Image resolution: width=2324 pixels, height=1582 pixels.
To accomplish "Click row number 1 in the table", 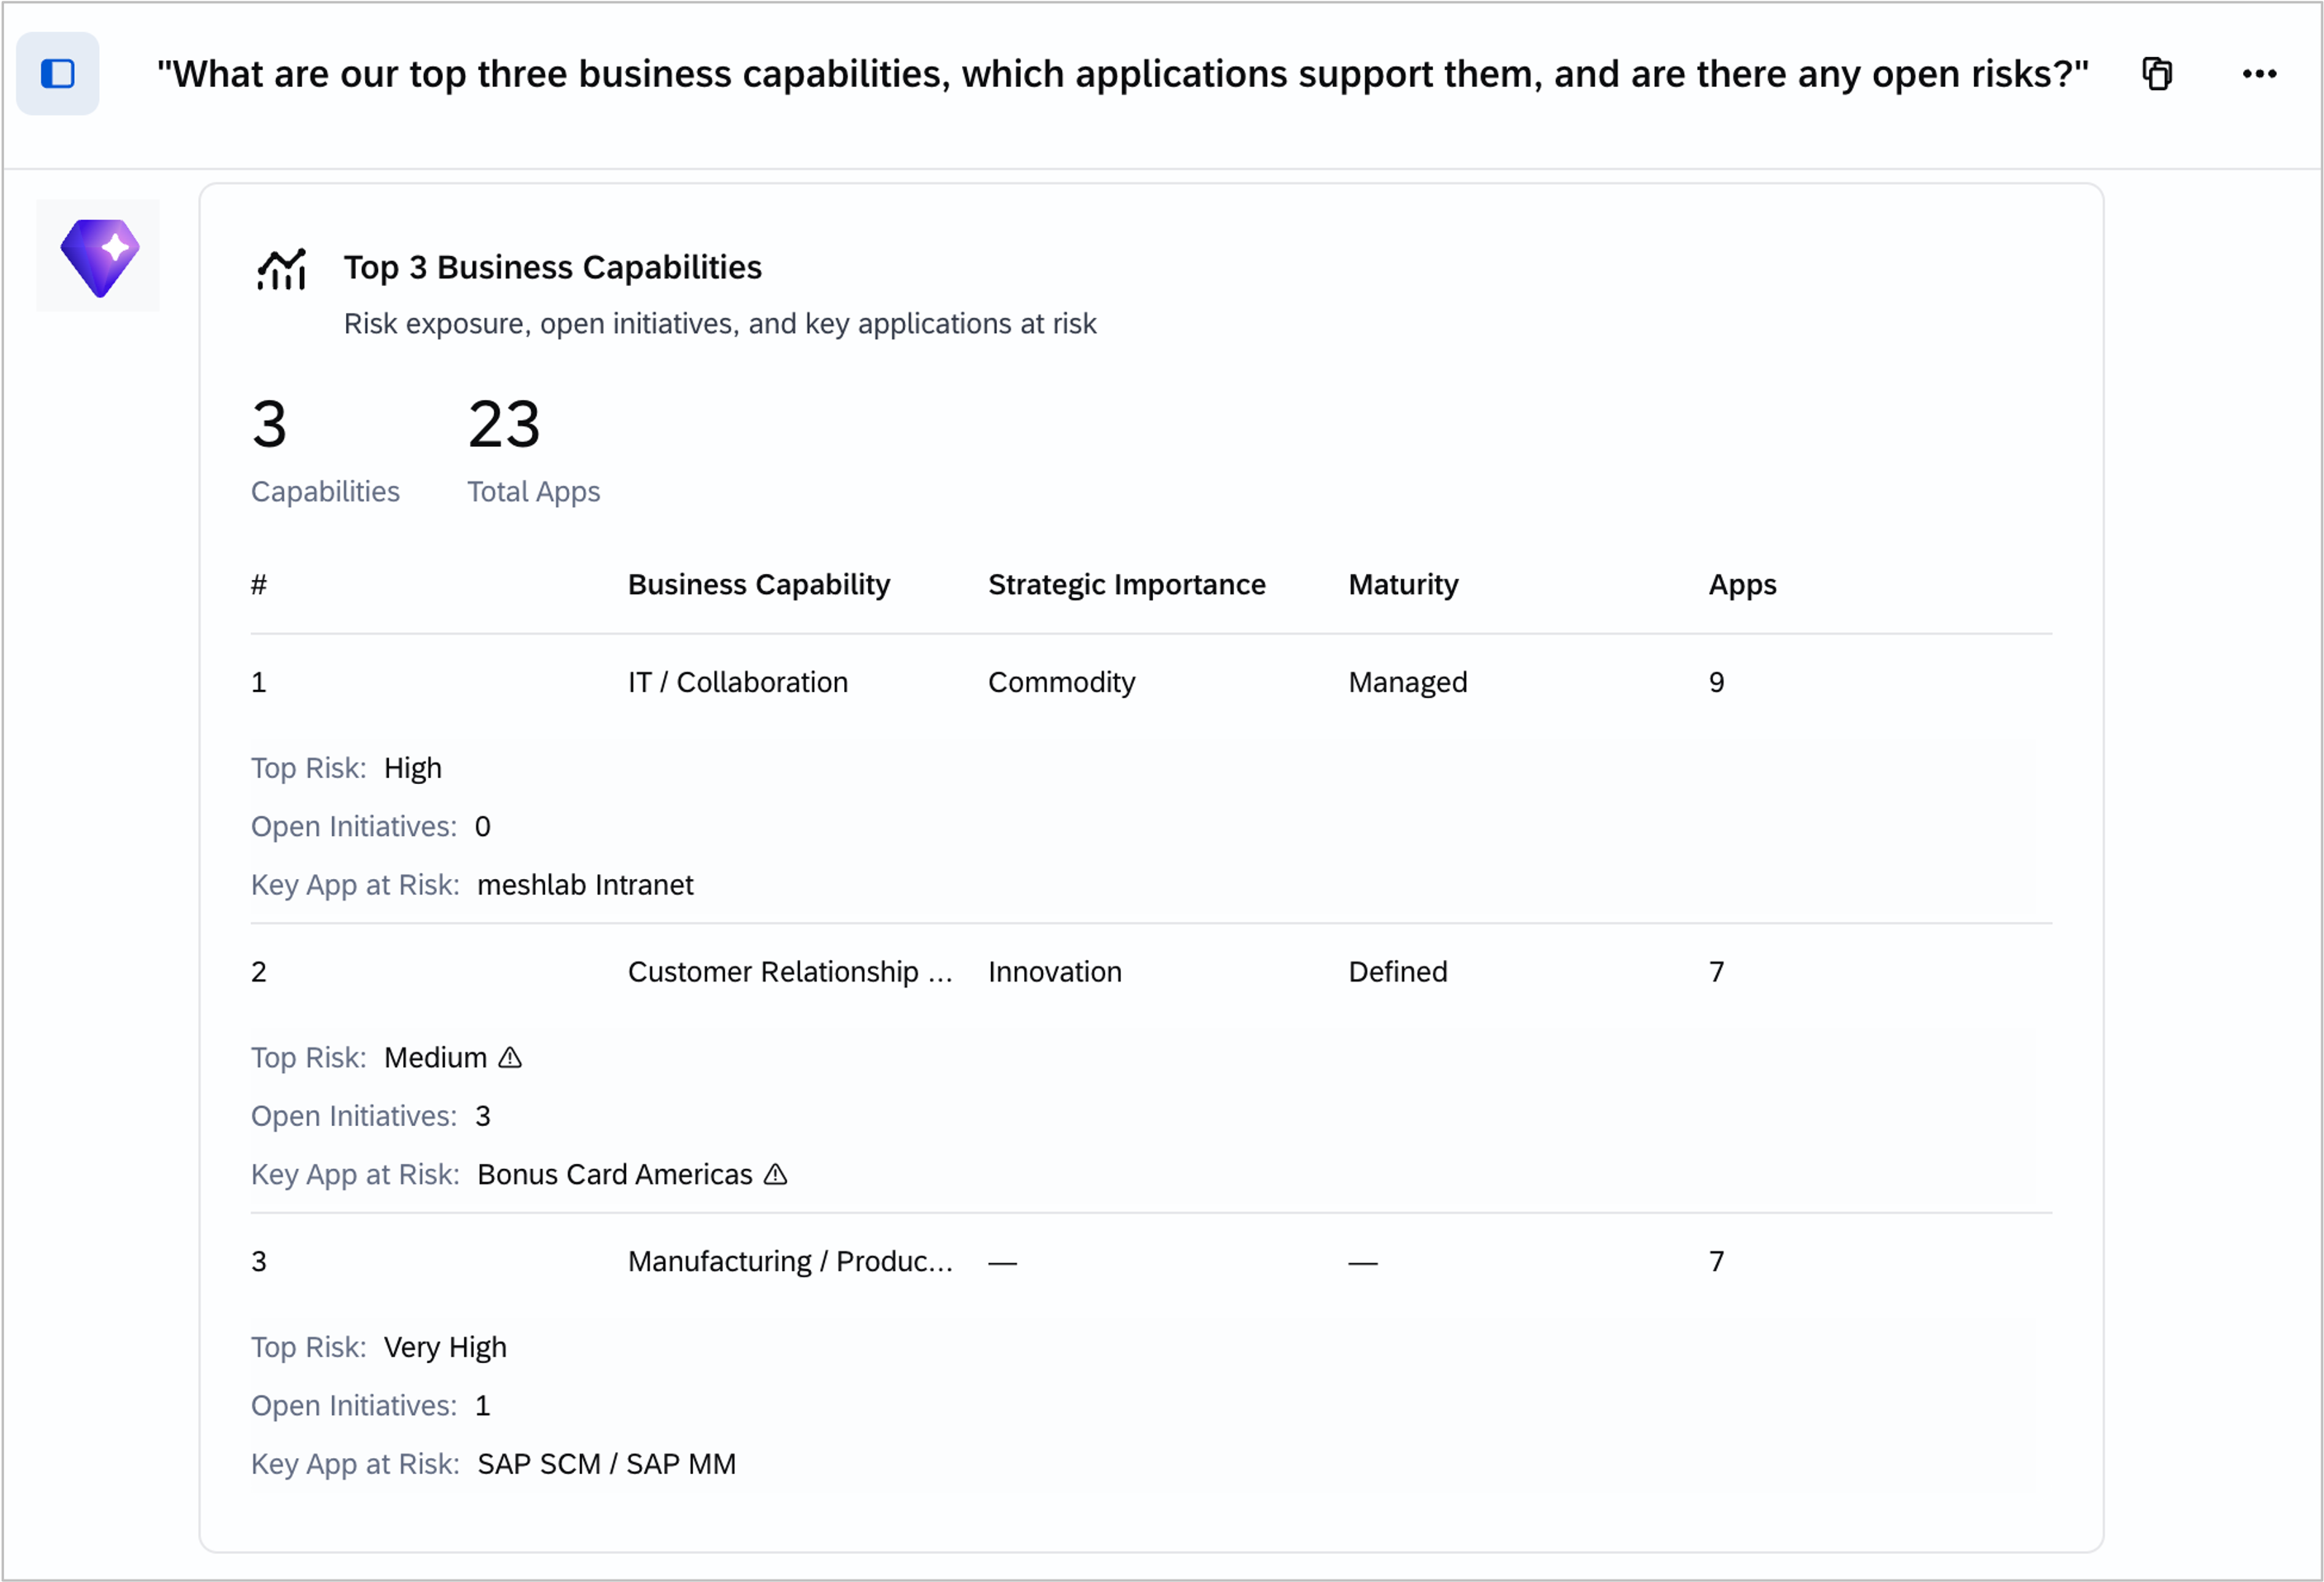I will click(x=259, y=682).
